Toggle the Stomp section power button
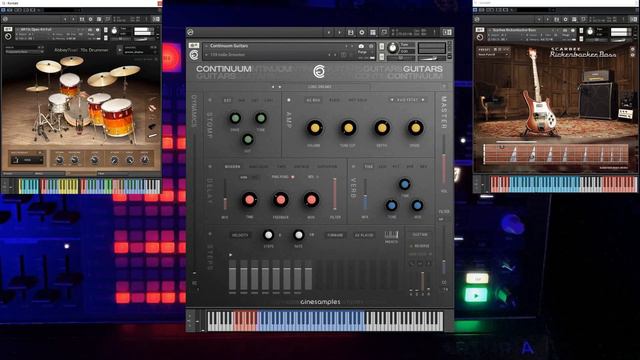This screenshot has height=360, width=640. [x=210, y=100]
